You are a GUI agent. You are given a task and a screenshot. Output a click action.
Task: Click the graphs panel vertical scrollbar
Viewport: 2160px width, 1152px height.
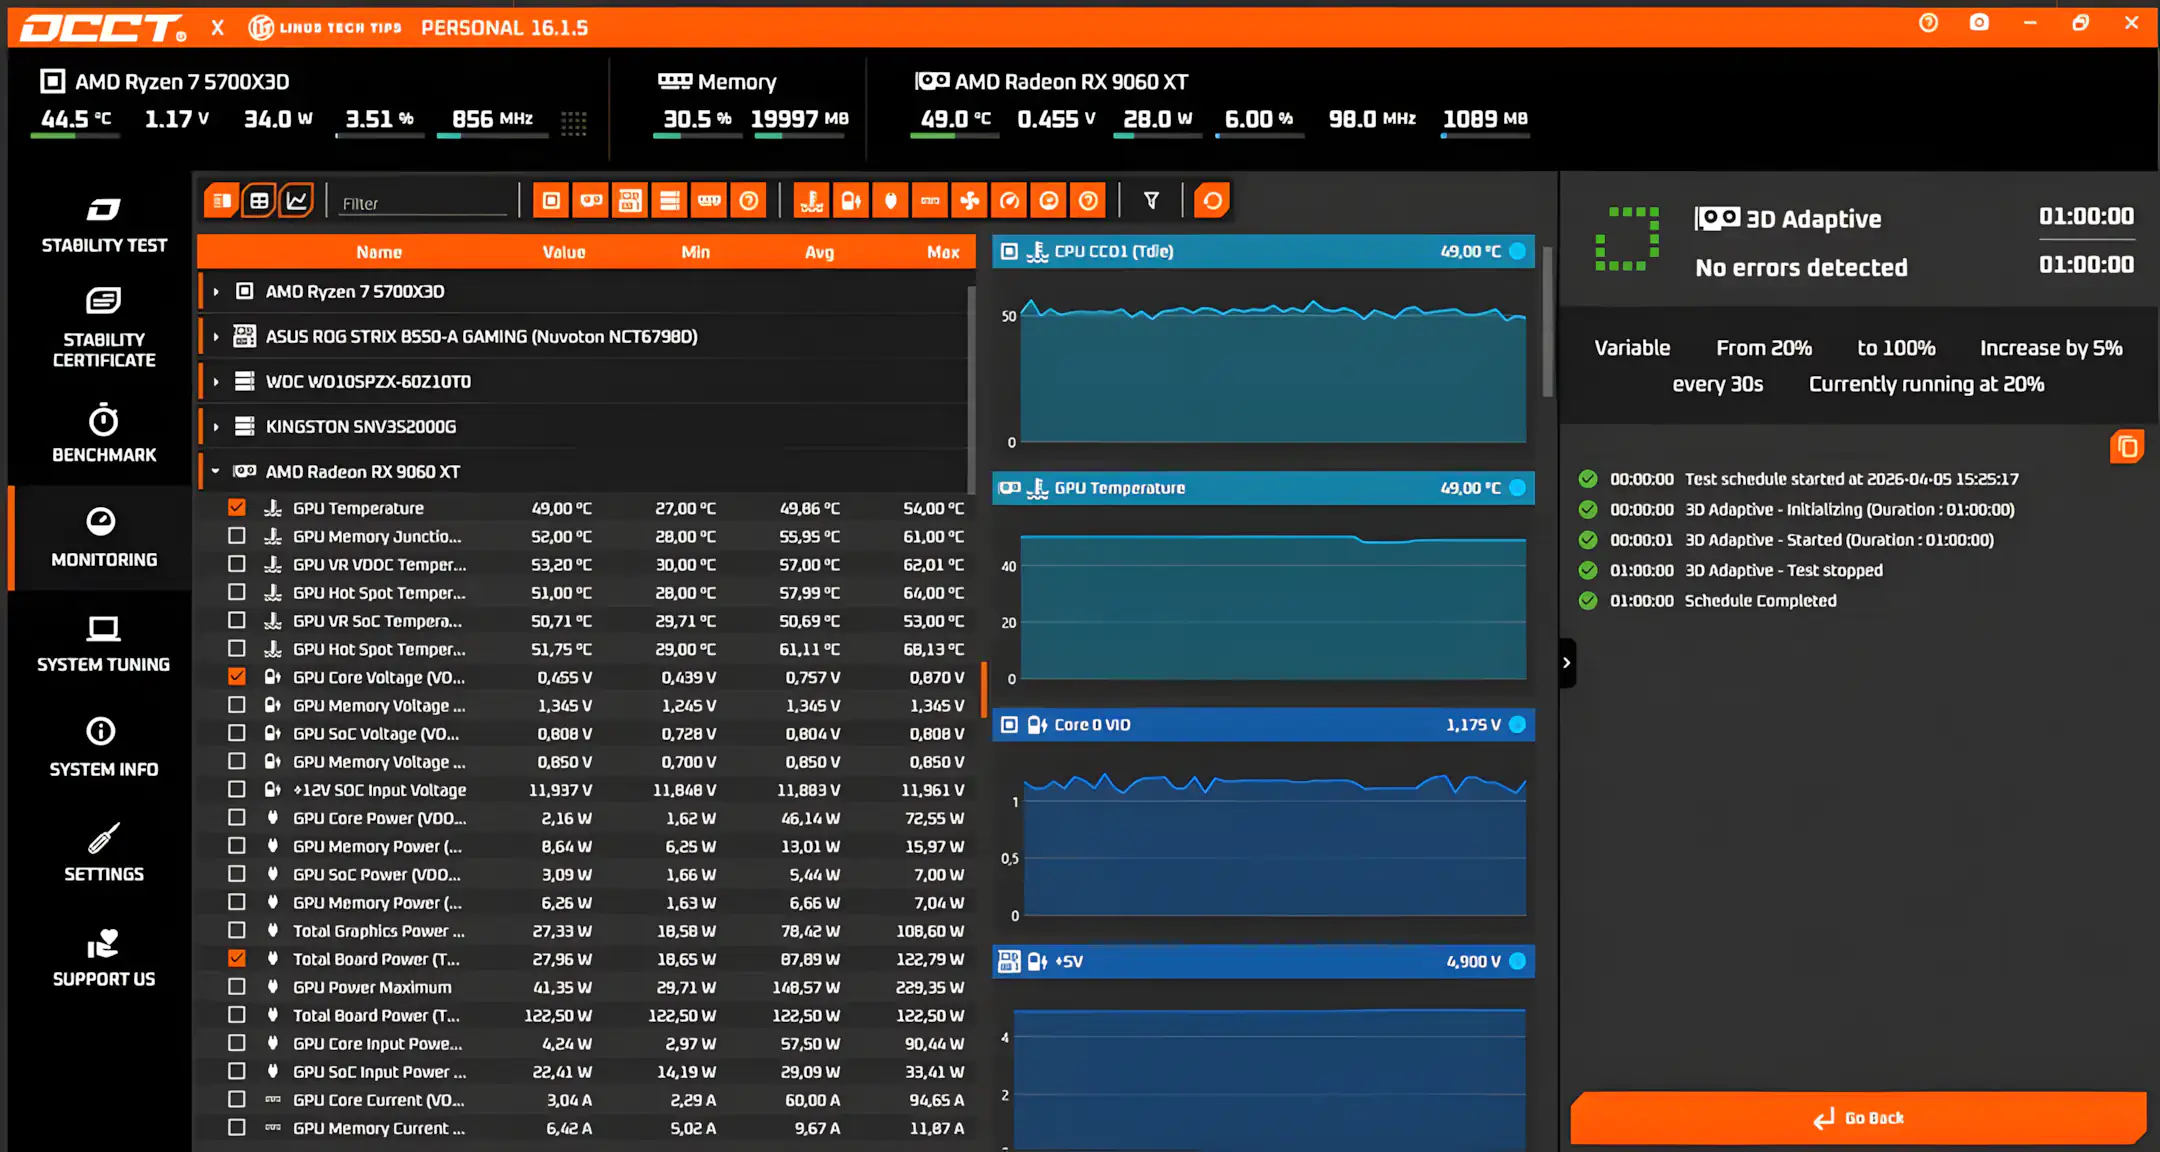pos(1548,322)
